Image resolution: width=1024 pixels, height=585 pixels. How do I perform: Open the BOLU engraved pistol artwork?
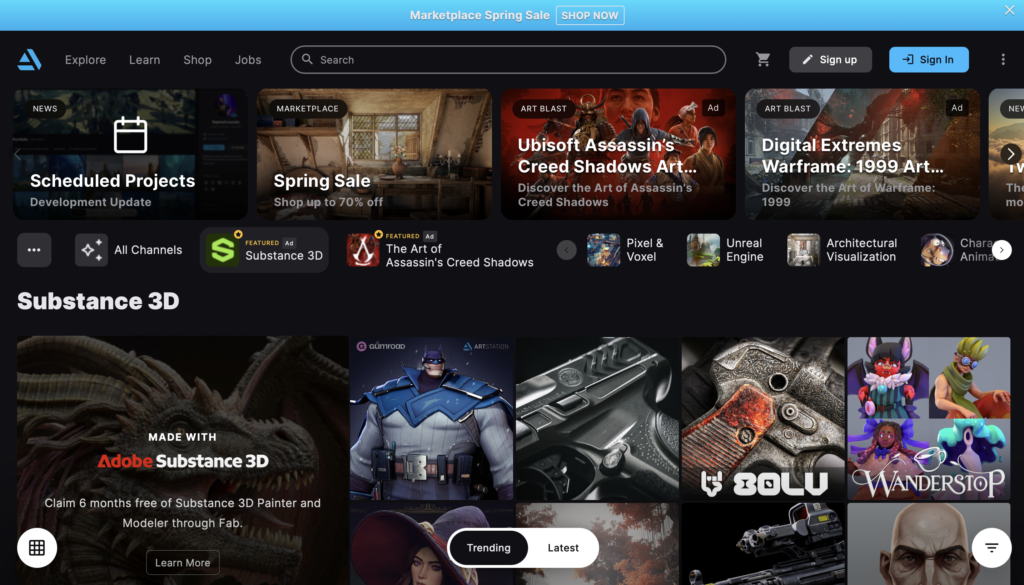coord(763,418)
